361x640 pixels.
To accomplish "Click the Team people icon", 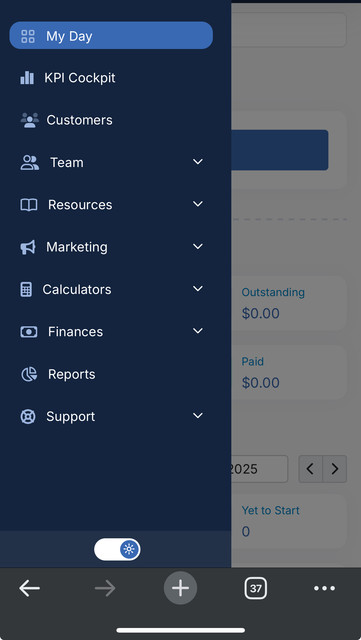I will pos(29,162).
